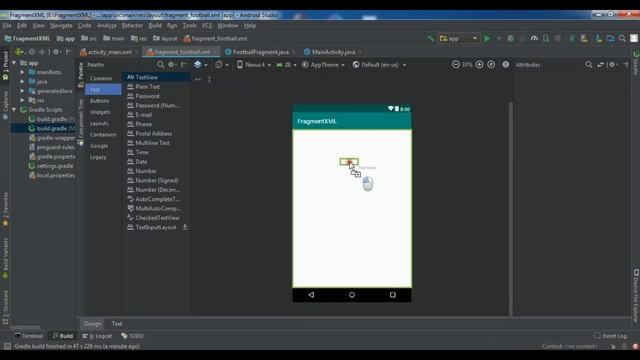Open the Build menu
640x360 pixels.
[155, 25]
